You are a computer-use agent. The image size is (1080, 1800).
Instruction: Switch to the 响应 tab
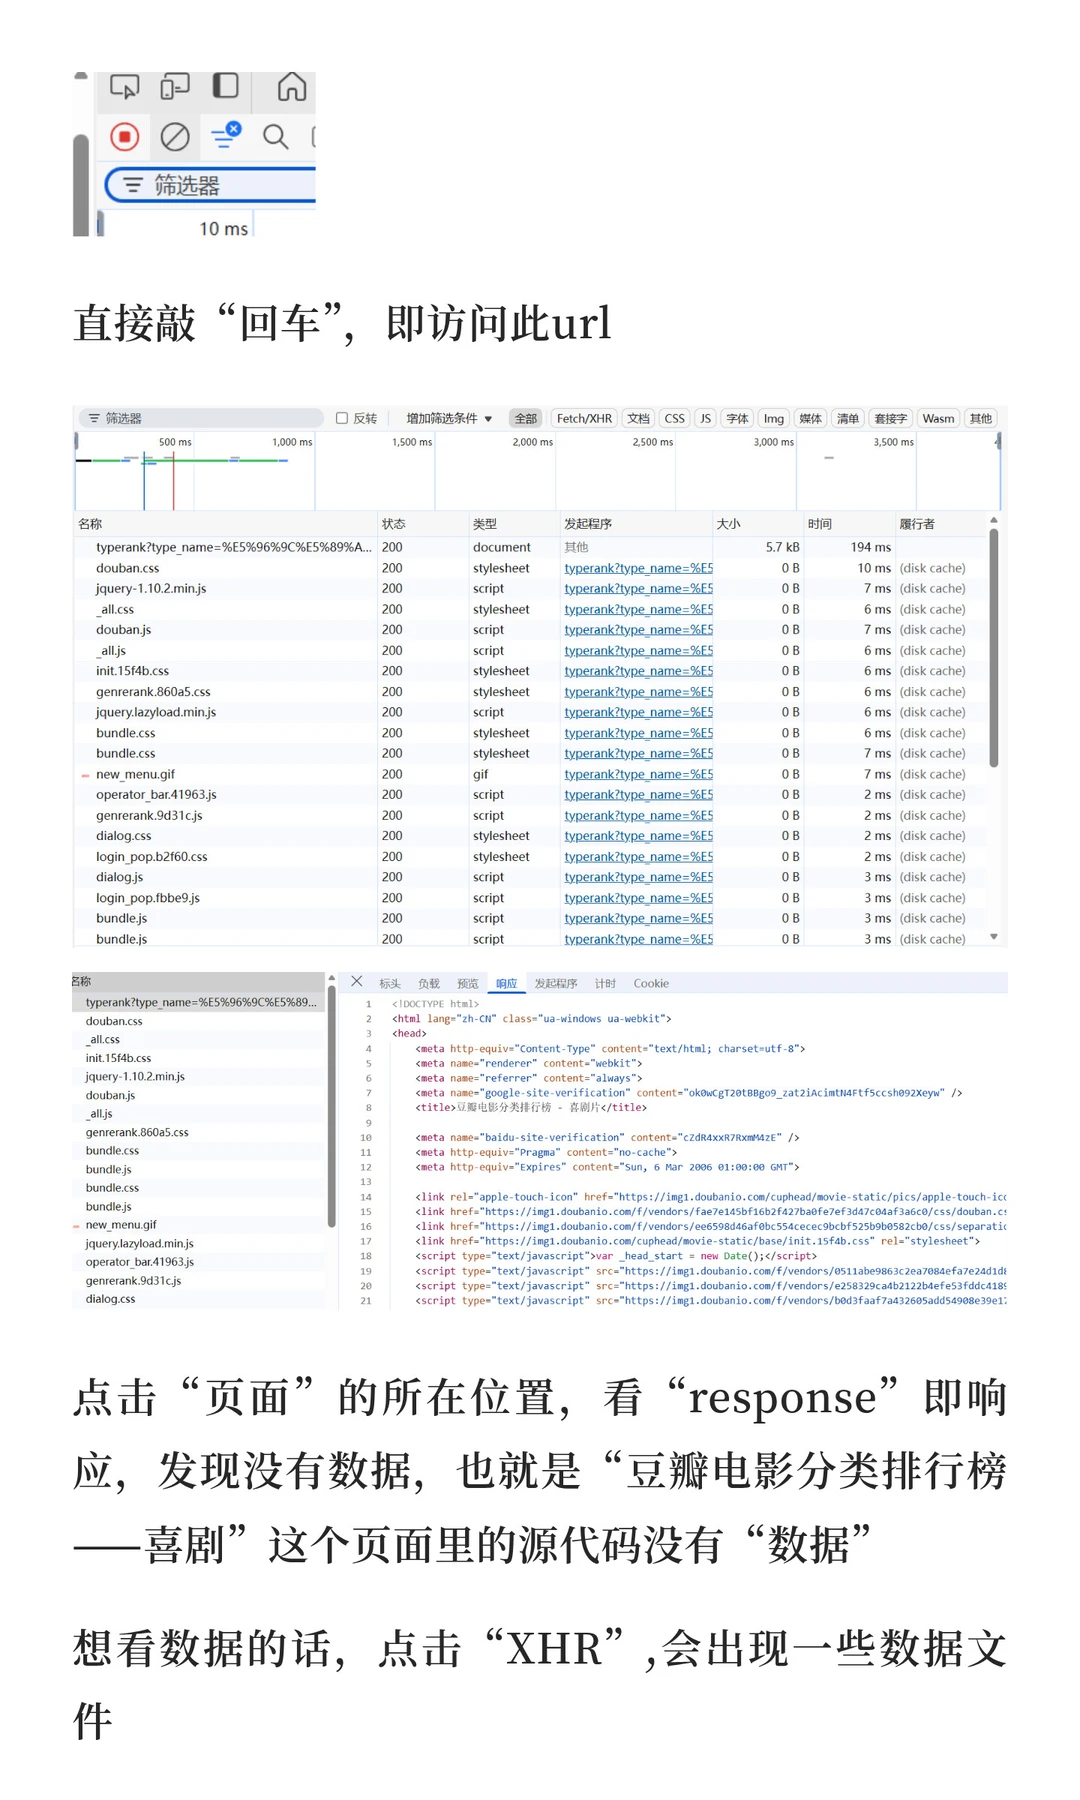[x=507, y=983]
